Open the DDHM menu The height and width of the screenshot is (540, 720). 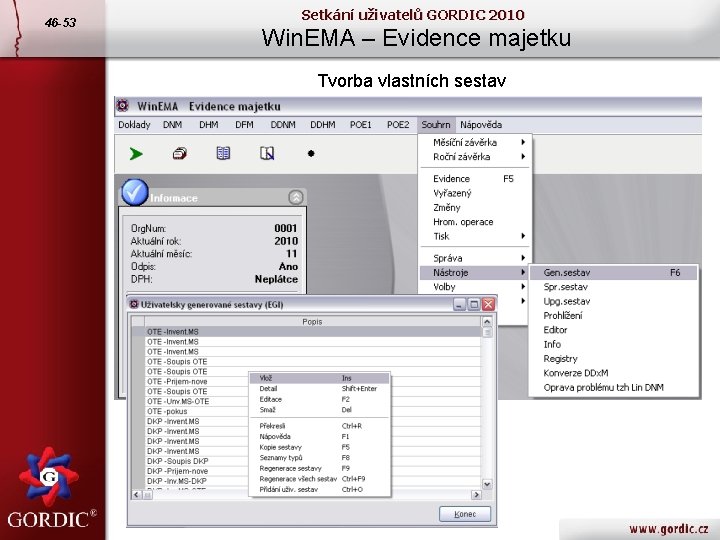(323, 125)
